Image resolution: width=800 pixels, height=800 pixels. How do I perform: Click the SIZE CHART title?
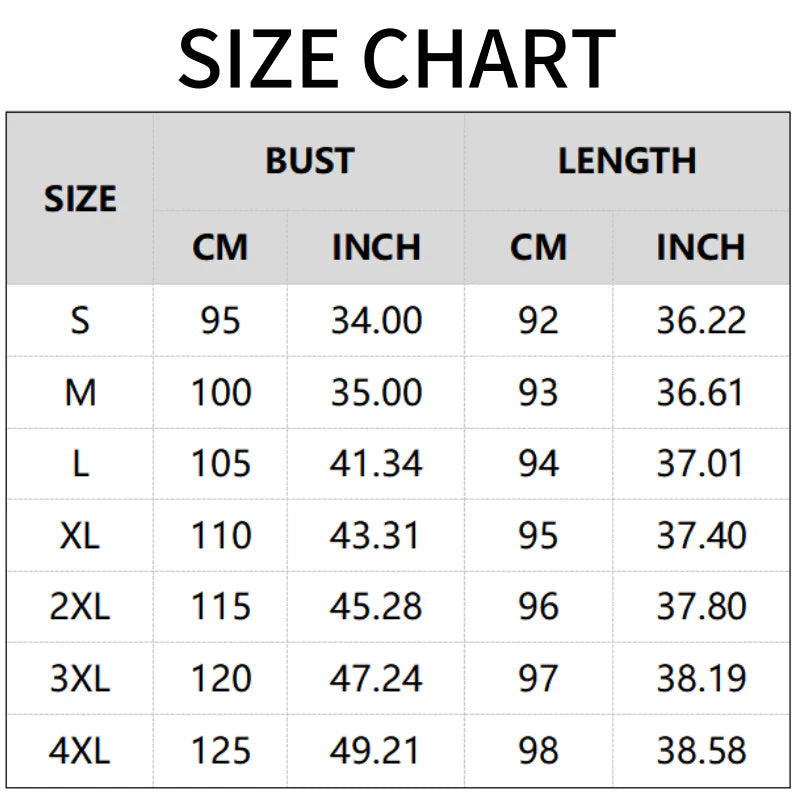(x=397, y=56)
